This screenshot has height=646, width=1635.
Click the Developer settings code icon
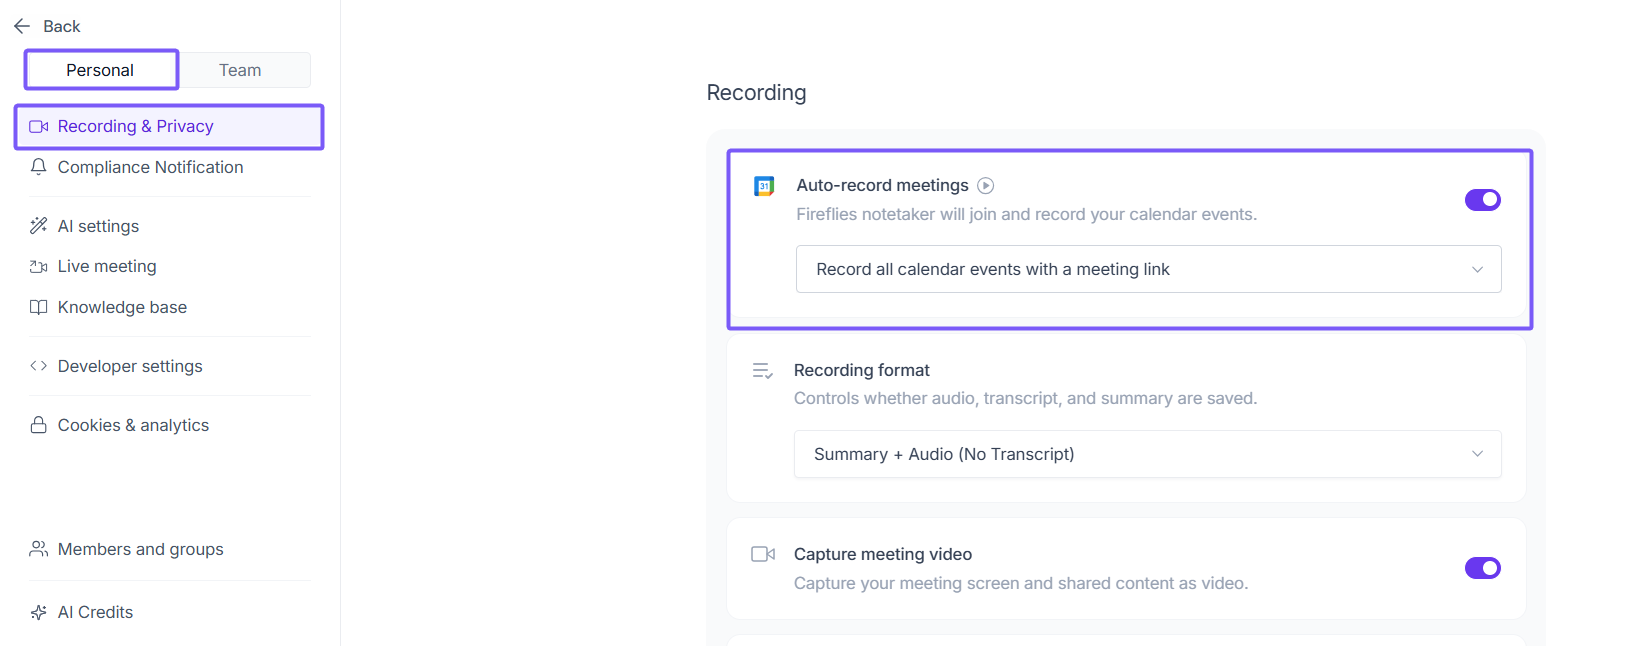[x=39, y=366]
